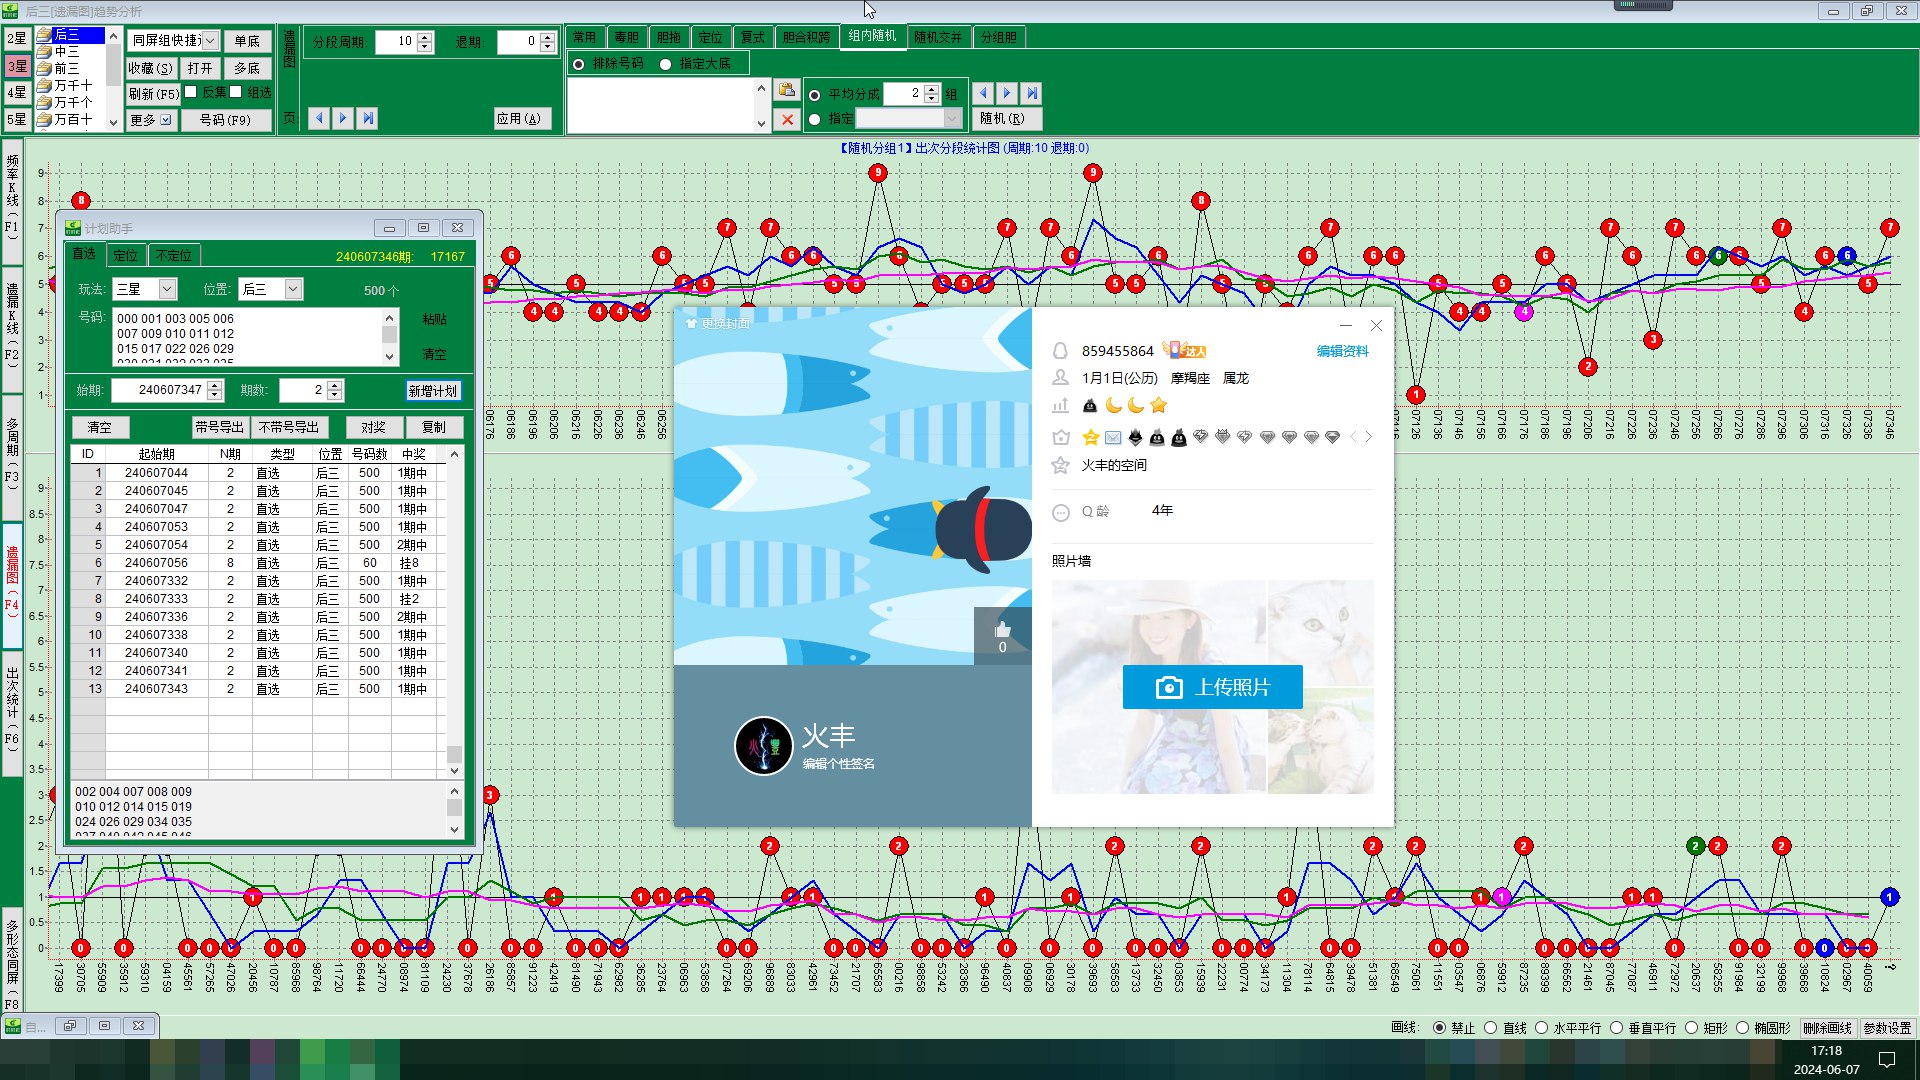Click the 后三 folder item in play list
This screenshot has height=1080, width=1920.
69,35
